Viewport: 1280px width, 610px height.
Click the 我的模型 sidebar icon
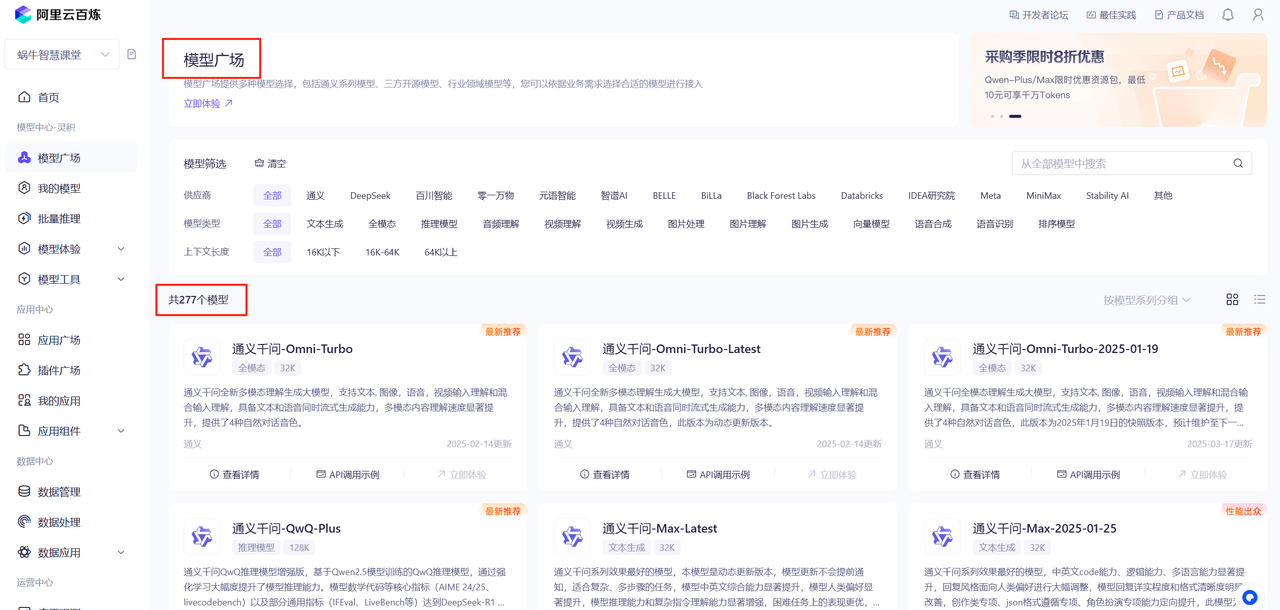(24, 188)
